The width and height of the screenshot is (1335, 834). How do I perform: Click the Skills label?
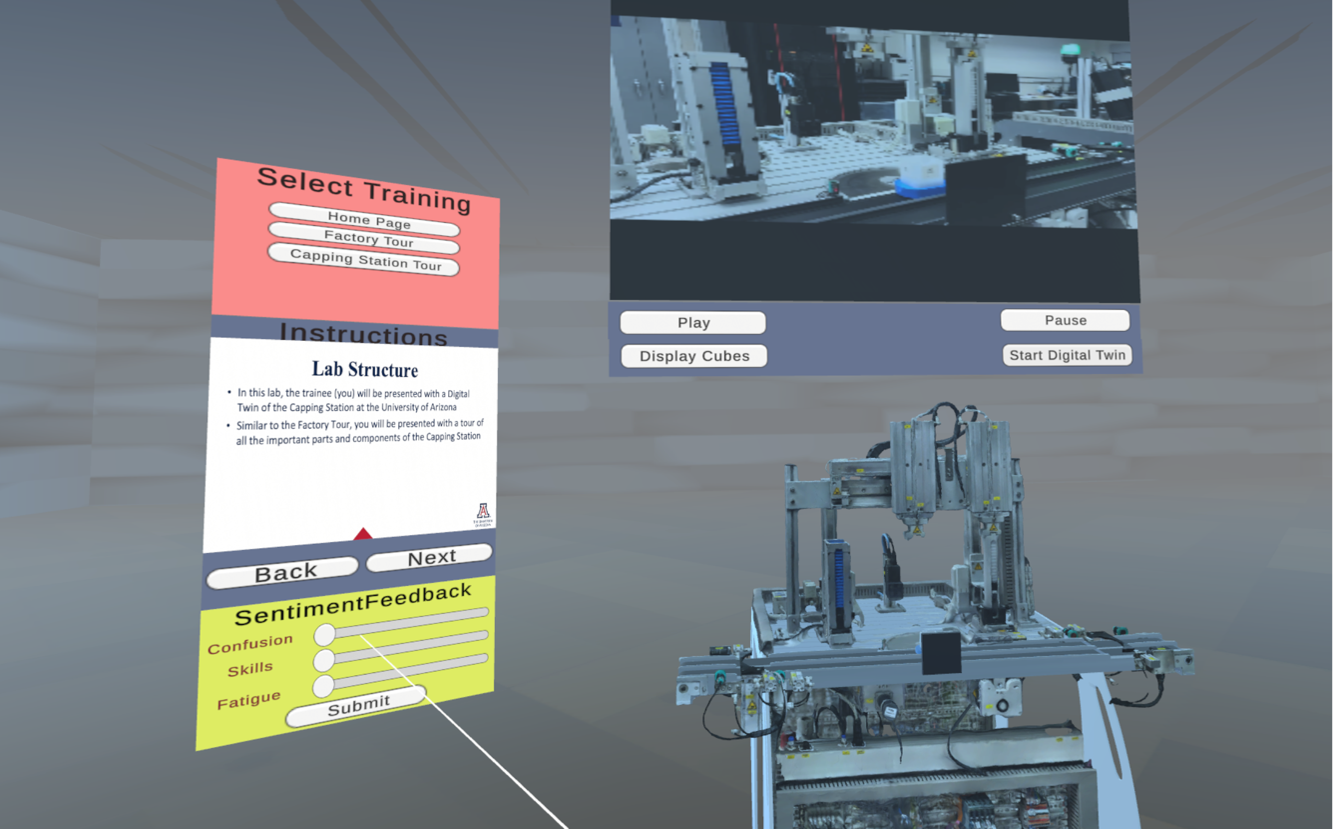point(250,669)
